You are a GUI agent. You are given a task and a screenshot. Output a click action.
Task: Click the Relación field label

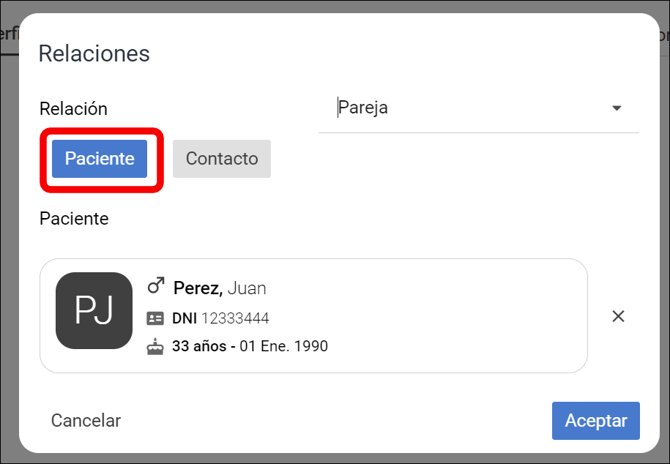(x=73, y=109)
